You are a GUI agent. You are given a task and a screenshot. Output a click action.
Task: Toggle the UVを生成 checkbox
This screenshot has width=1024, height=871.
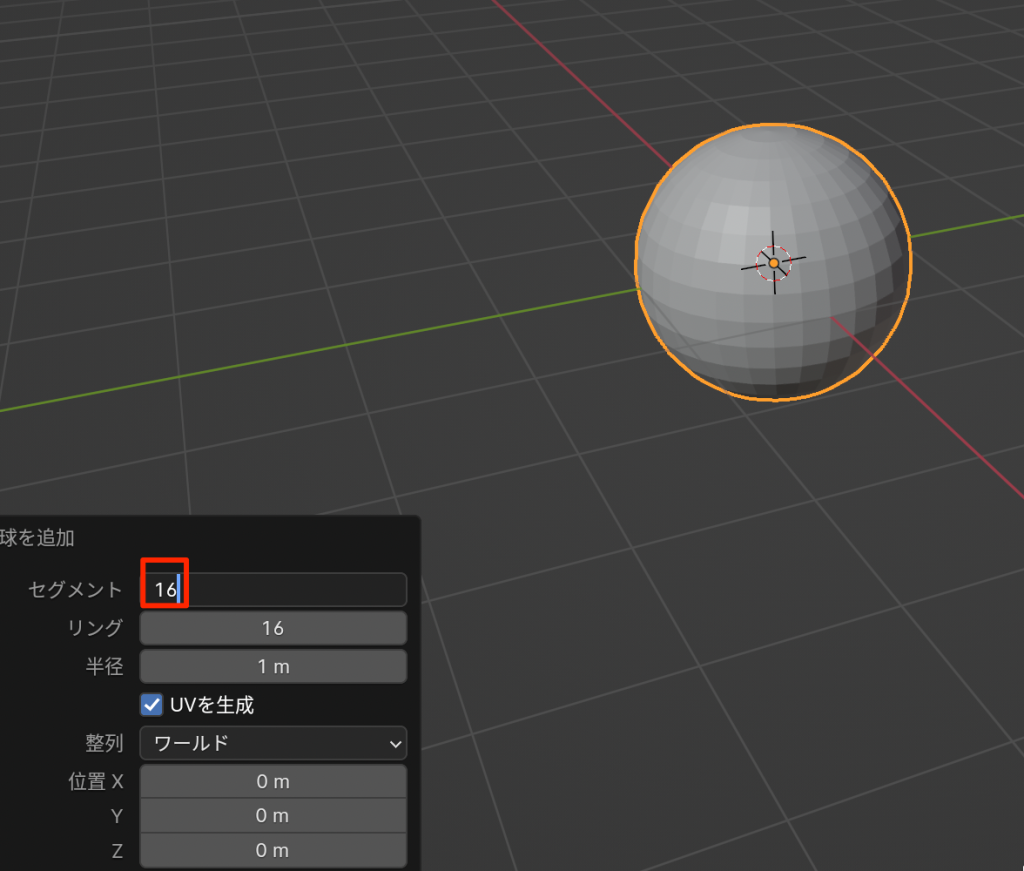[x=152, y=705]
